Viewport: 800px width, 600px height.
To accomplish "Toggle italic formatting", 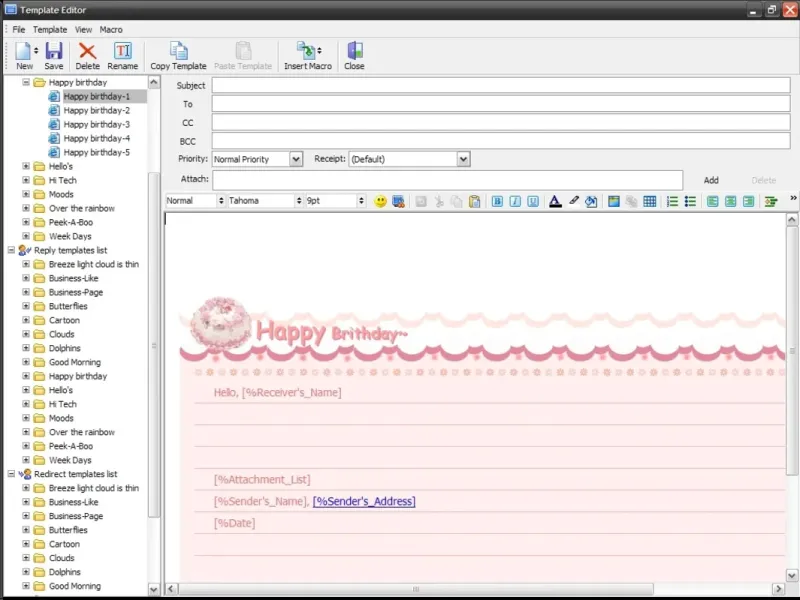I will point(515,201).
